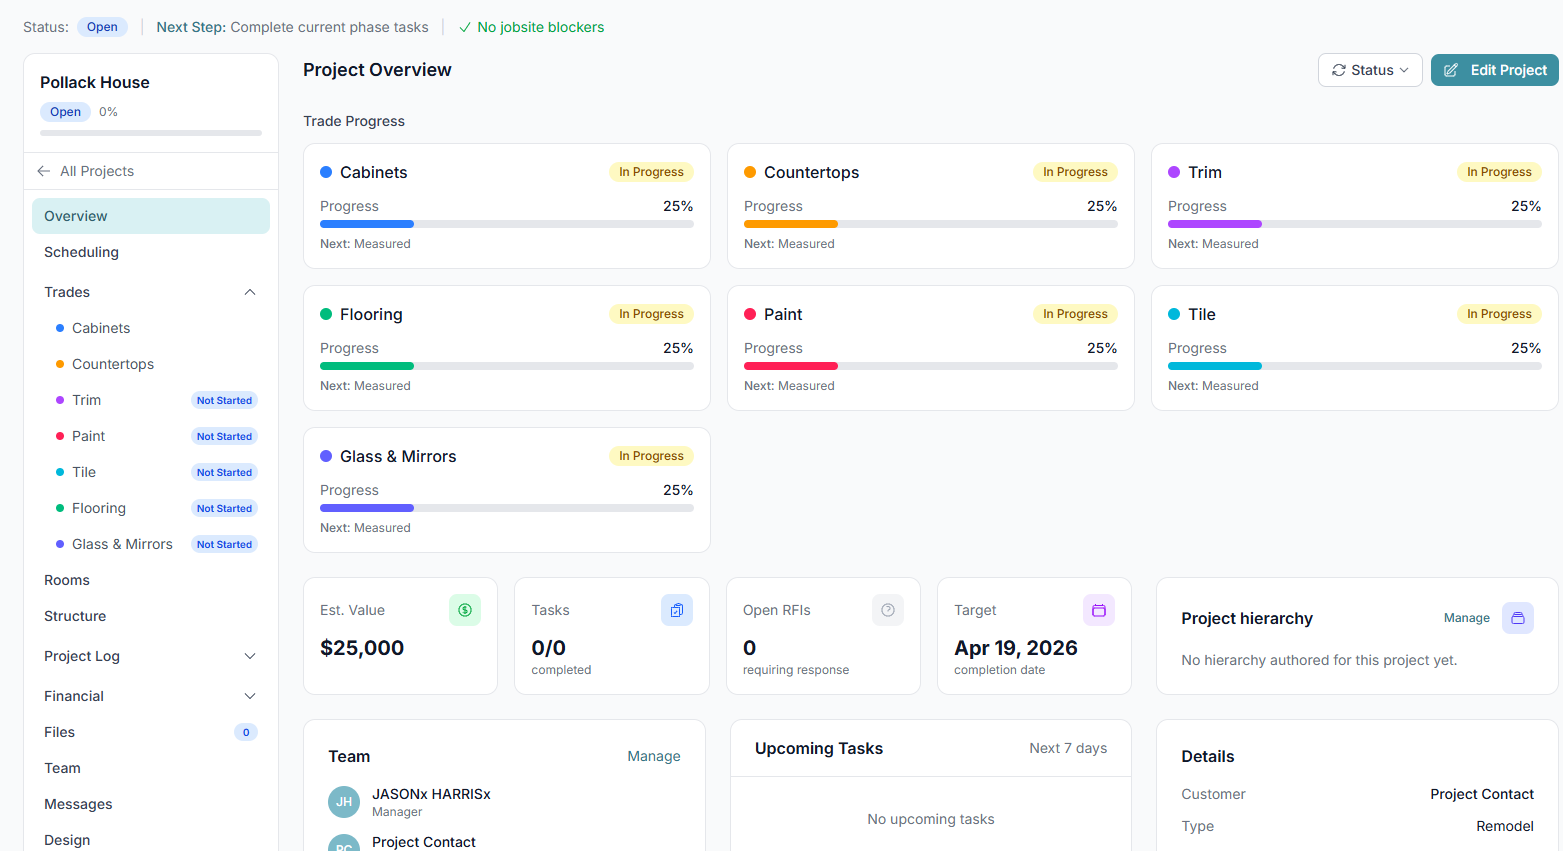
Task: Click the indigo dot on Glass & Mirrors card
Action: pyautogui.click(x=326, y=456)
